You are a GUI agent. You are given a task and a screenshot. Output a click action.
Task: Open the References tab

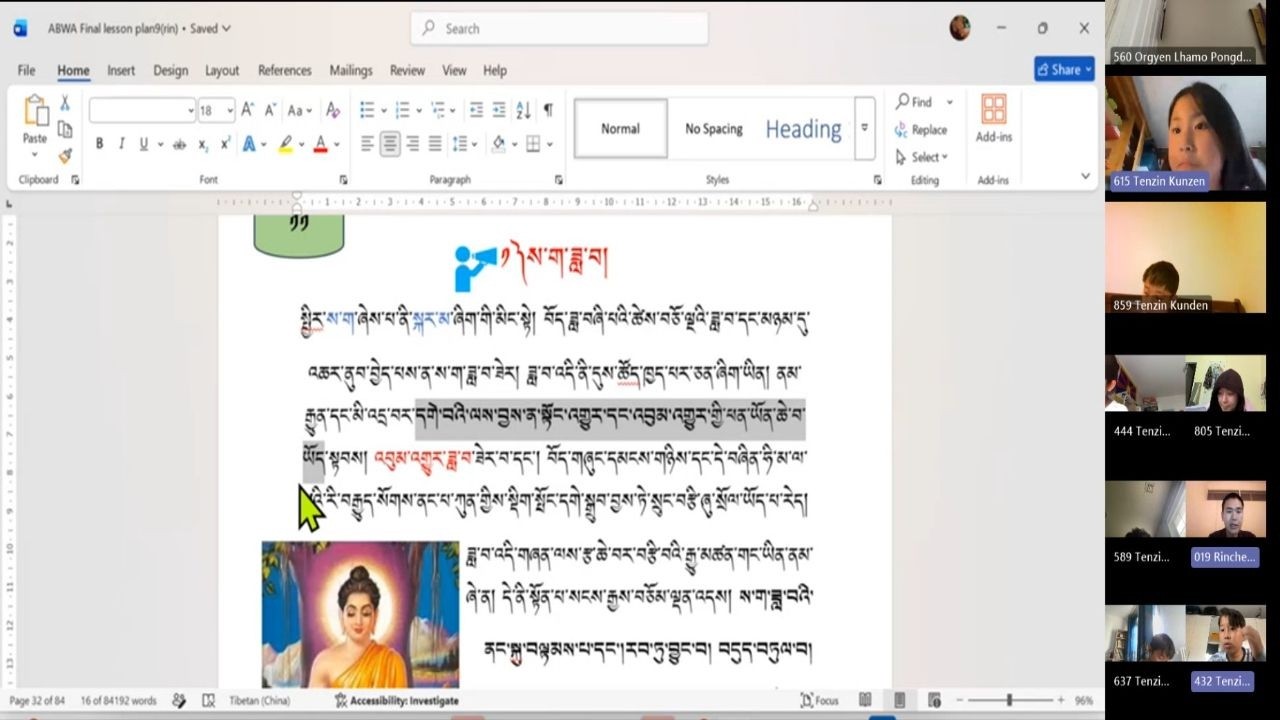[x=284, y=70]
